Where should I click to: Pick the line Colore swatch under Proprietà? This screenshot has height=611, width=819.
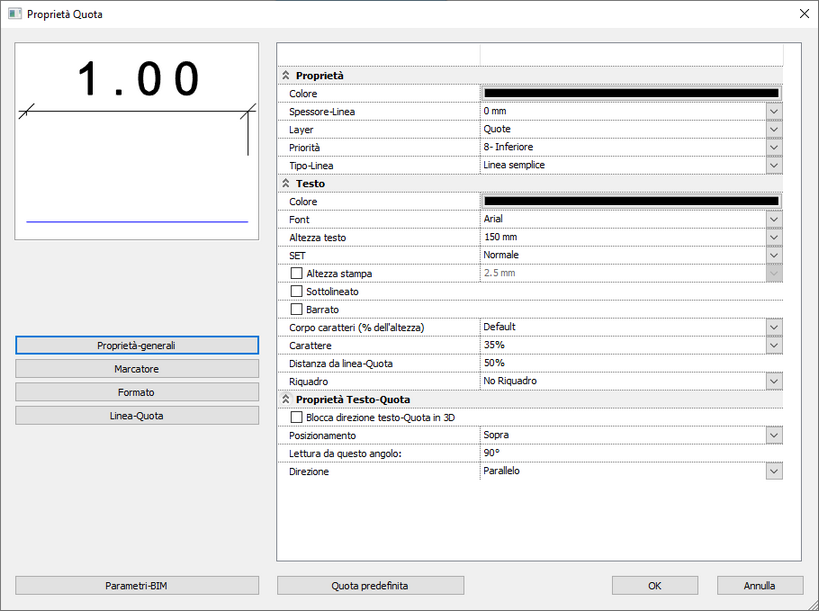click(x=631, y=93)
